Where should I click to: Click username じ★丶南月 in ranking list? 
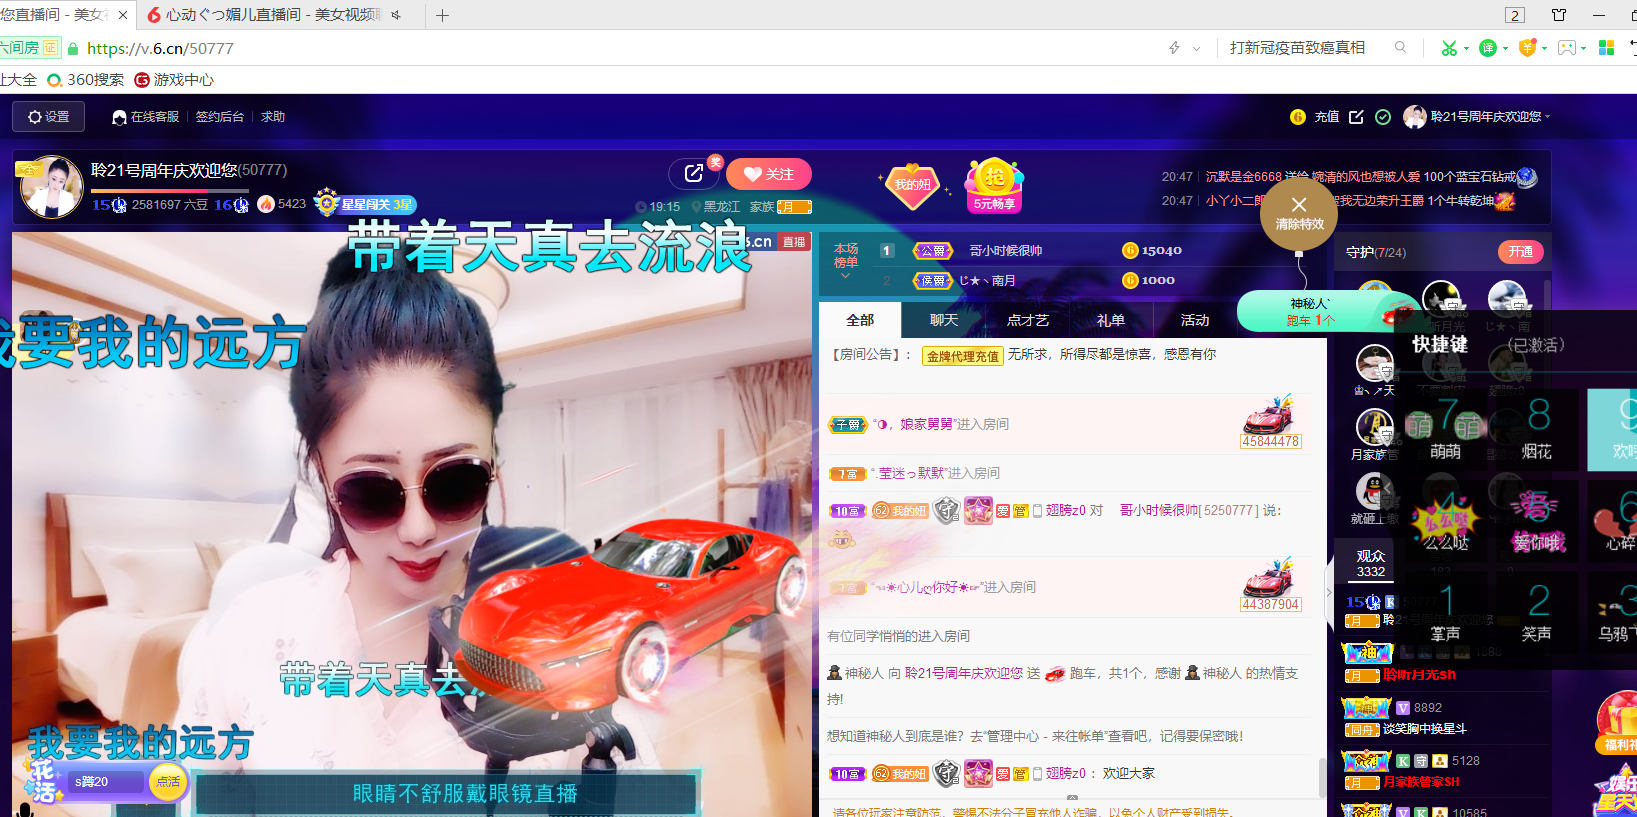coord(987,281)
